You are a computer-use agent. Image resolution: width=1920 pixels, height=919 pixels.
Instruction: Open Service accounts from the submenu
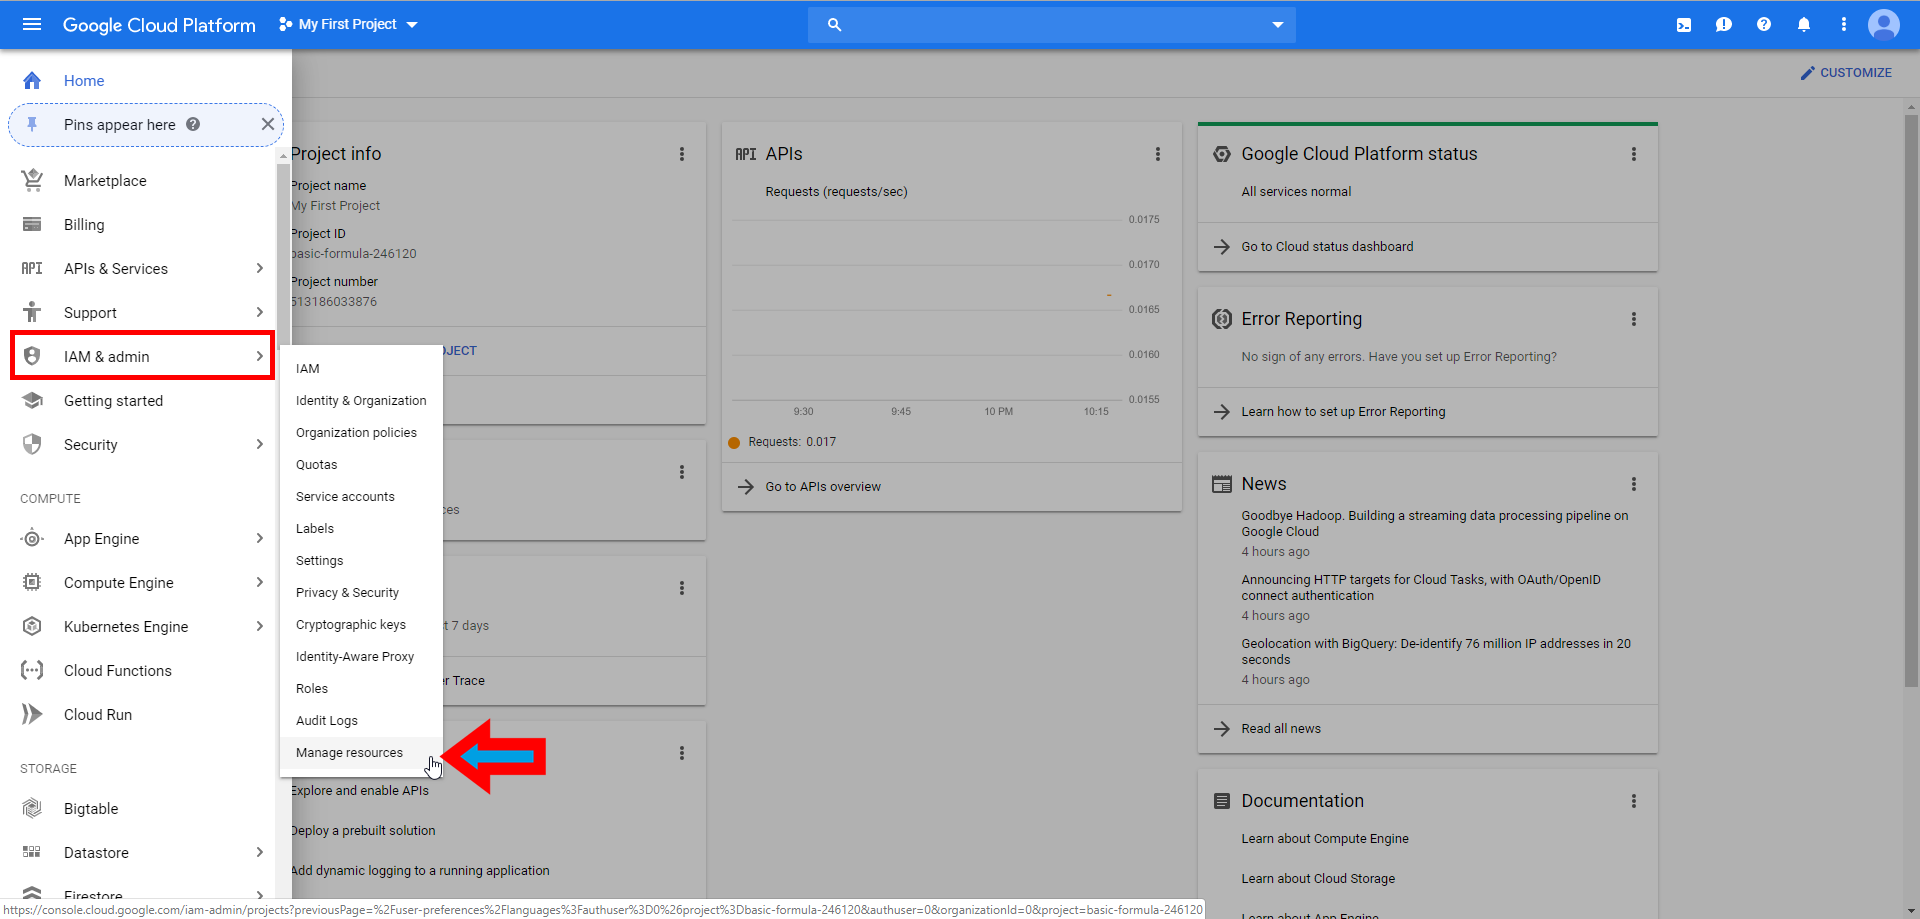361,497
